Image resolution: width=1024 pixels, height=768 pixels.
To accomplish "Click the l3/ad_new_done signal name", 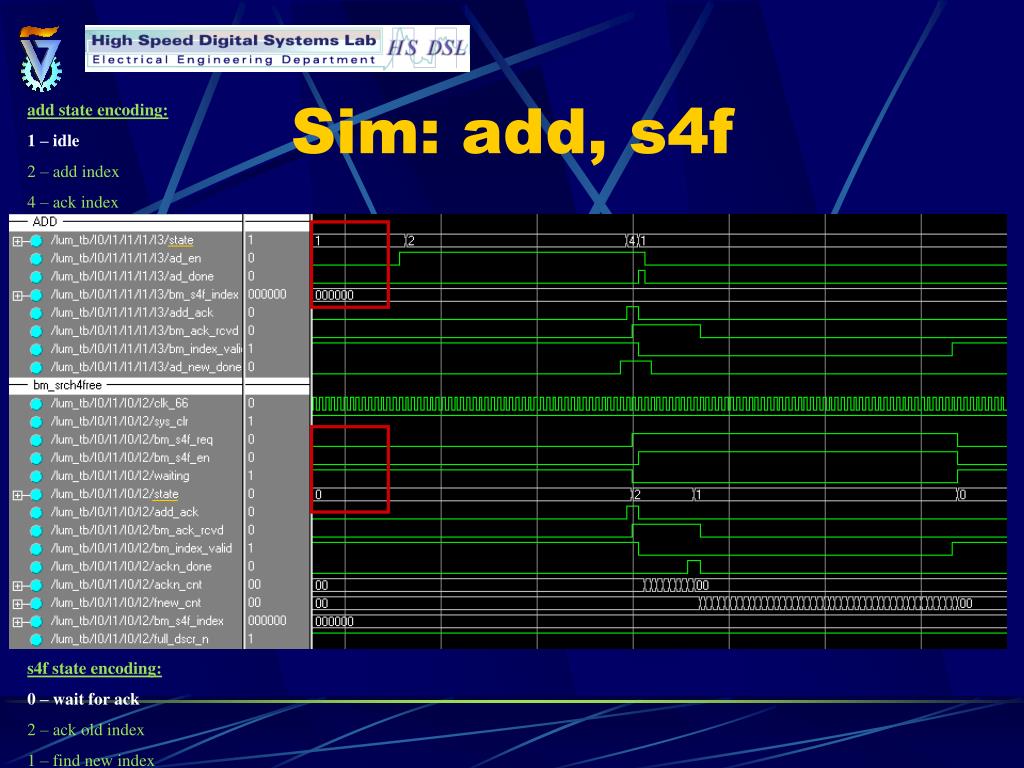I will (146, 367).
